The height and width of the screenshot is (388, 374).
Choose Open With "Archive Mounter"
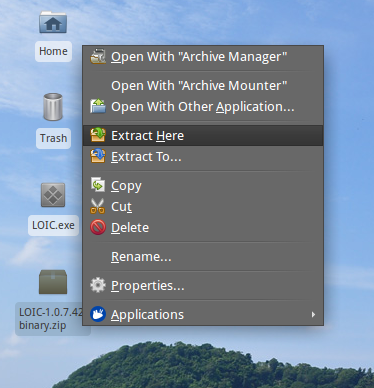click(203, 86)
